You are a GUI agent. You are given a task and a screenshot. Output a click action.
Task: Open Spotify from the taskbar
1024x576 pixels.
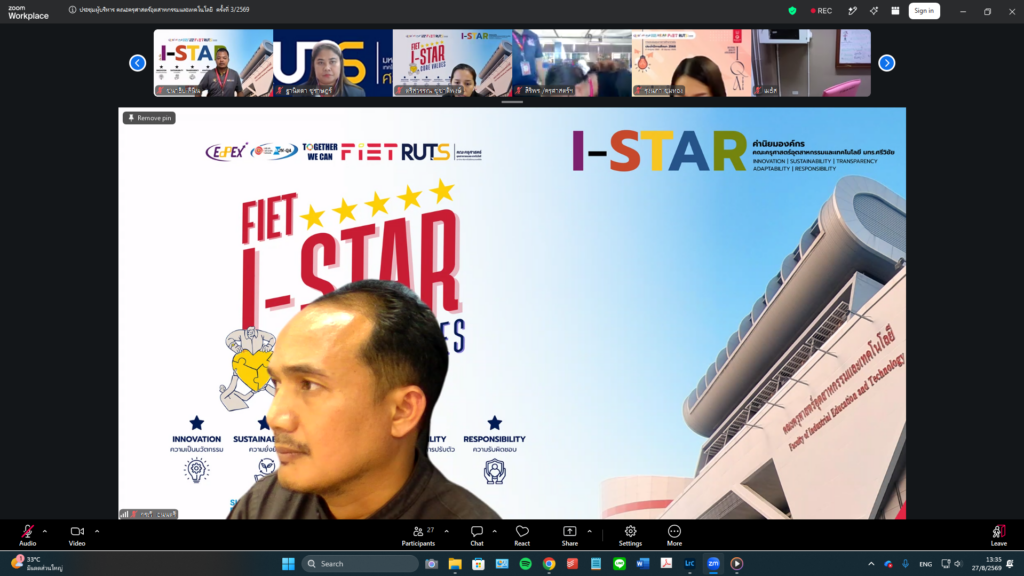click(526, 564)
